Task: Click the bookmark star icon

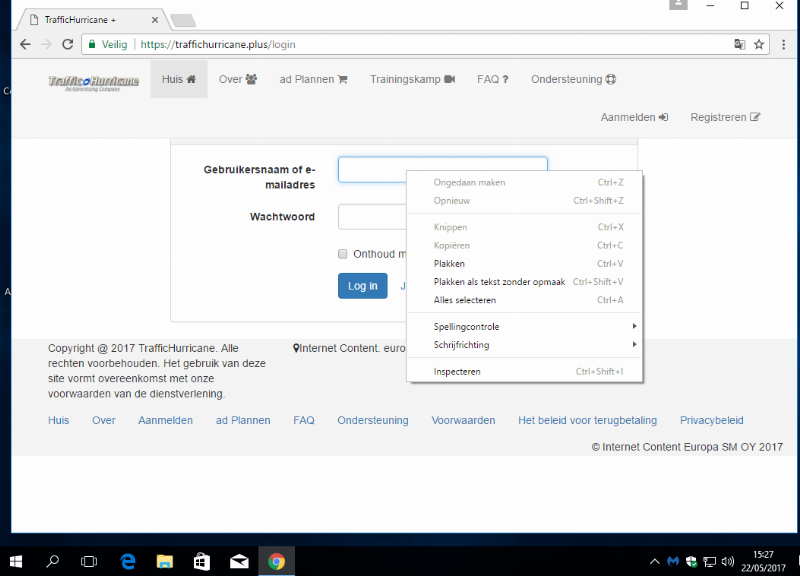Action: 759,44
